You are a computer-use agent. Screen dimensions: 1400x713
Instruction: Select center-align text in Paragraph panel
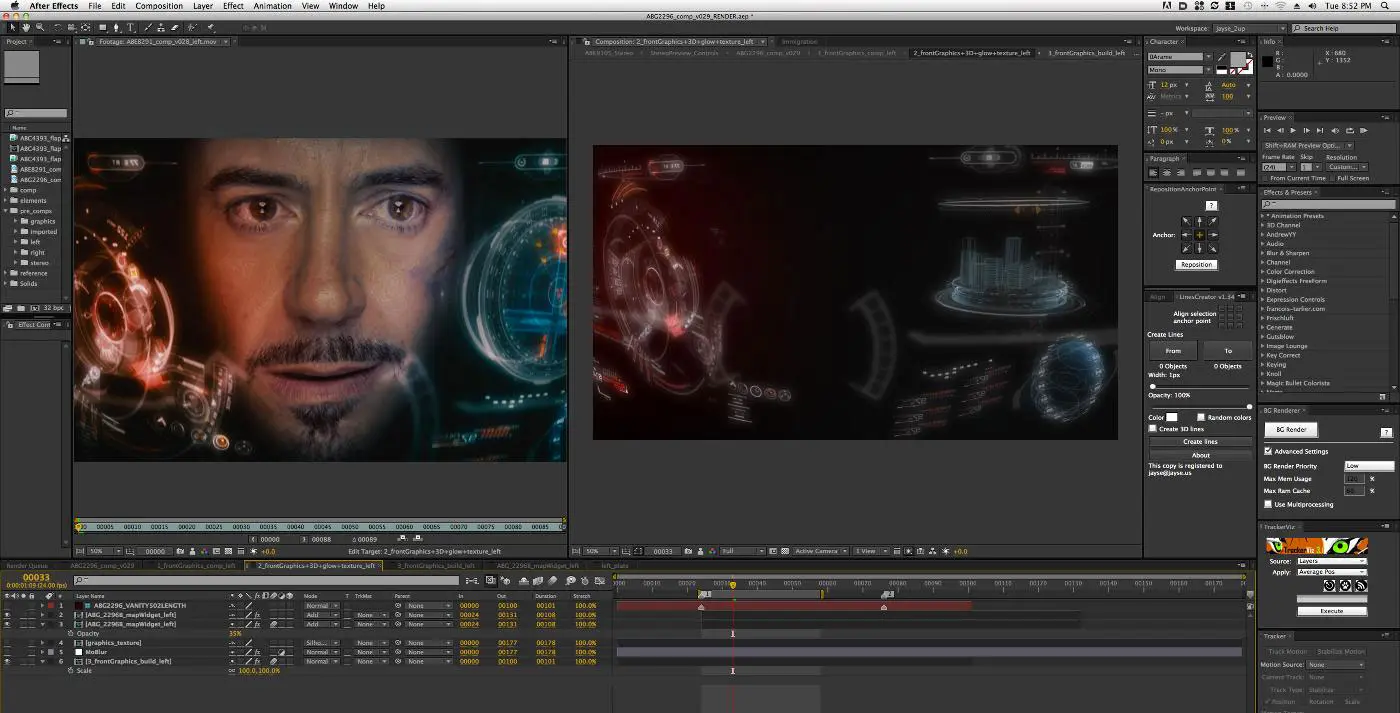tap(1165, 173)
